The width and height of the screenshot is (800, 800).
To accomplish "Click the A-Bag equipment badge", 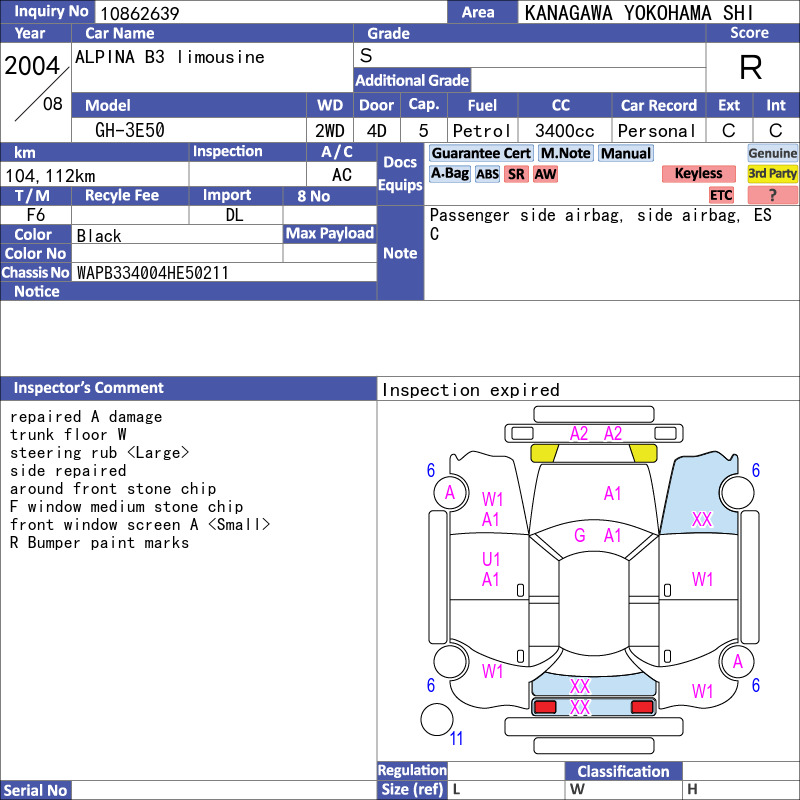I will pyautogui.click(x=449, y=174).
